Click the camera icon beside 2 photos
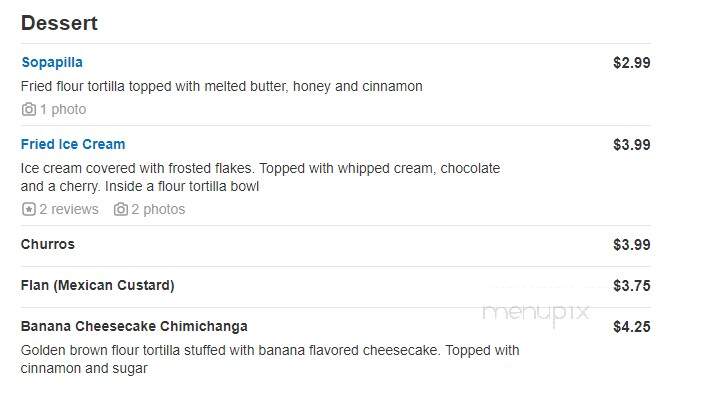This screenshot has width=715, height=395. [x=121, y=209]
